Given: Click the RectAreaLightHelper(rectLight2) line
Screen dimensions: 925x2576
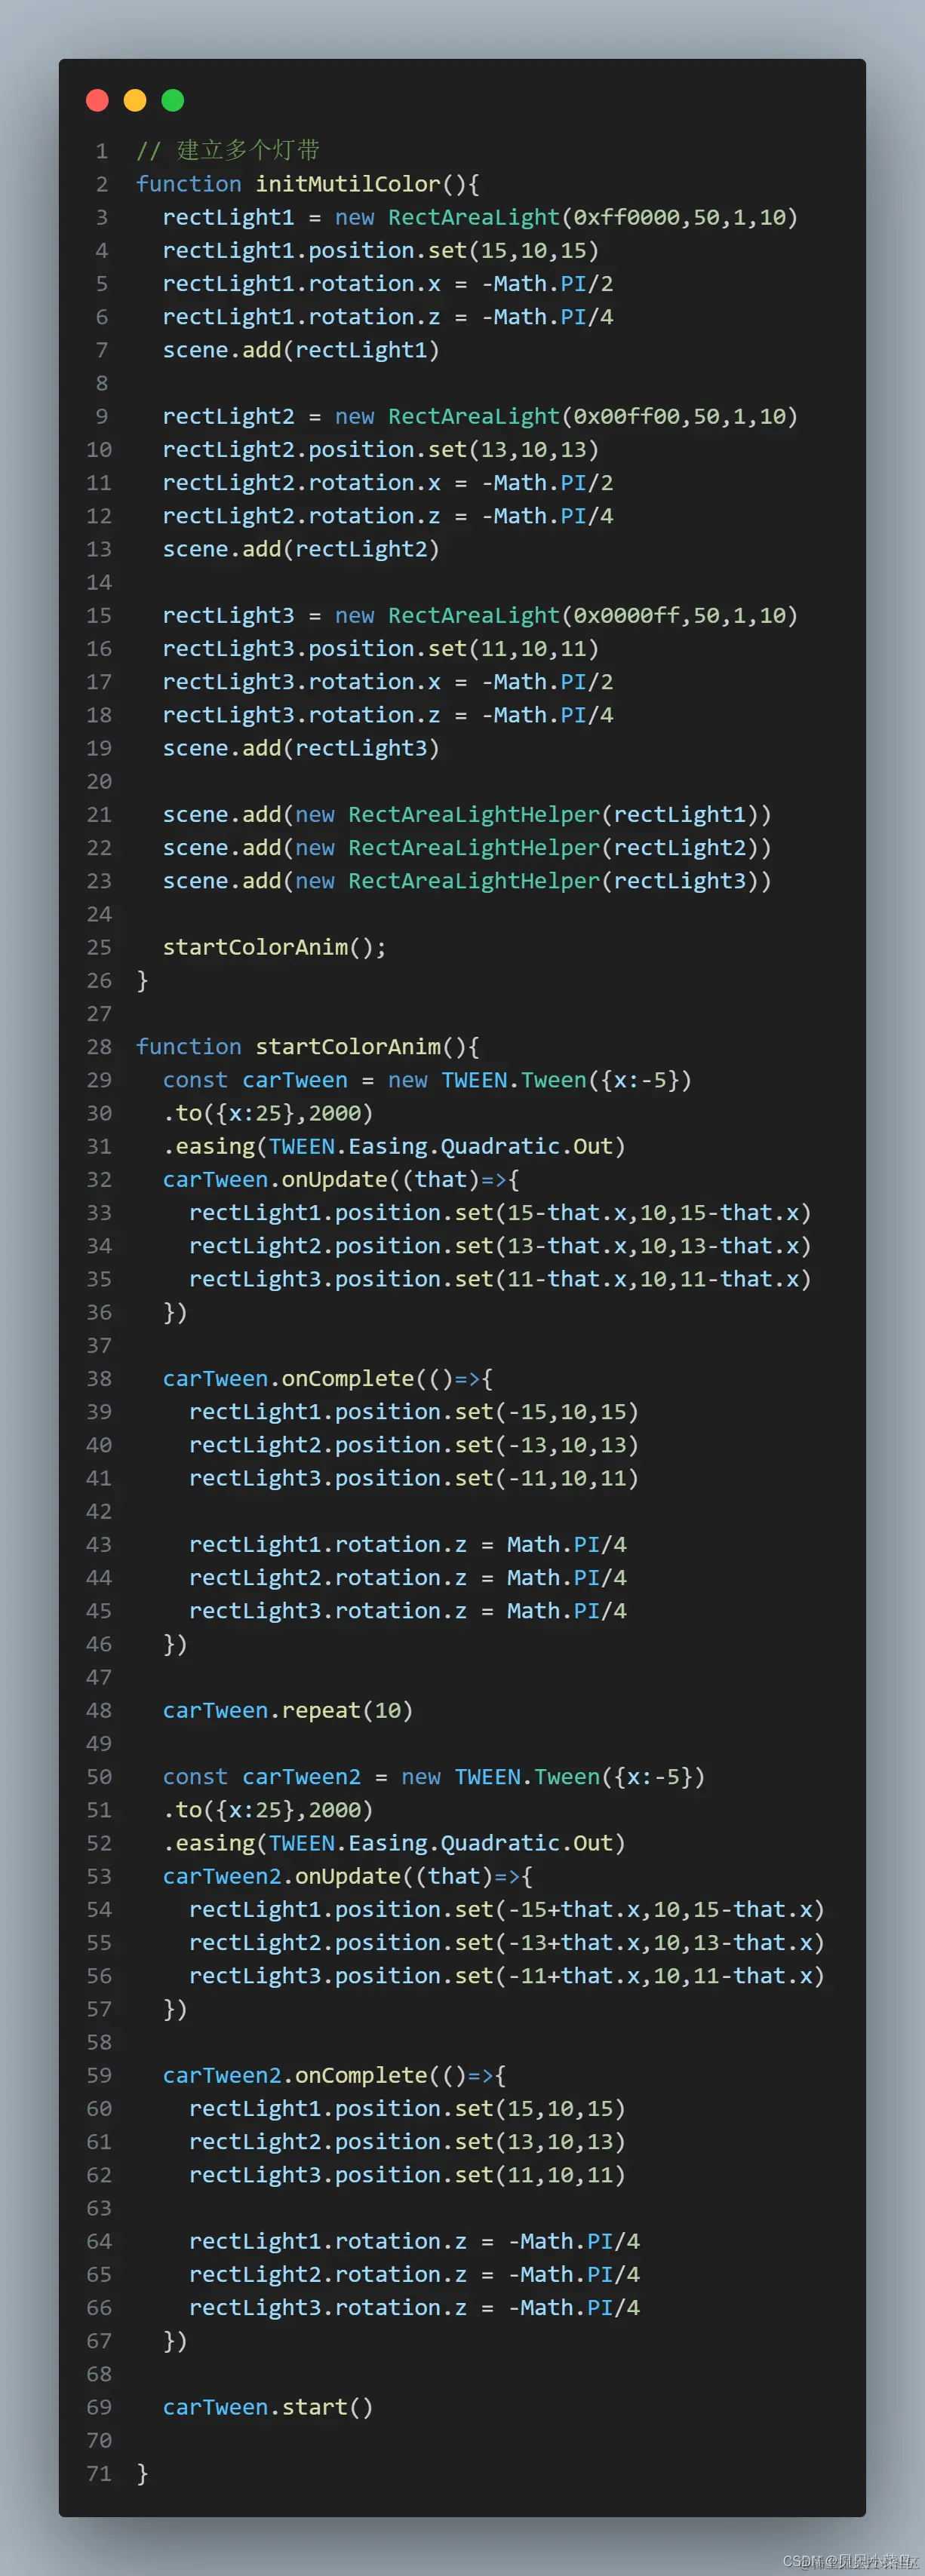Looking at the screenshot, I should coord(467,847).
